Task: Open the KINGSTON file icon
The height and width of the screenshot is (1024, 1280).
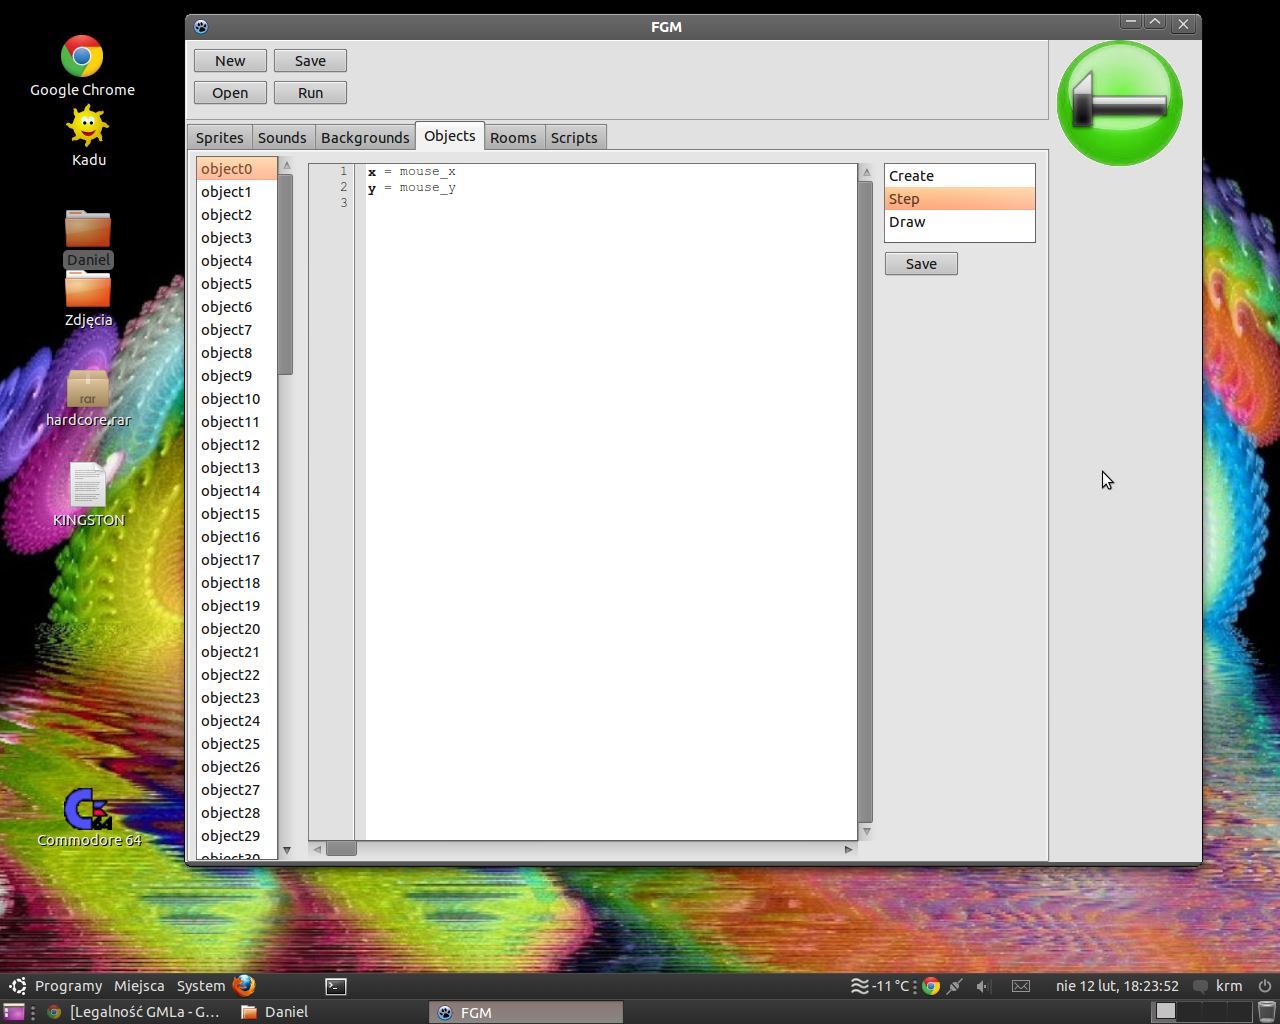Action: (88, 486)
